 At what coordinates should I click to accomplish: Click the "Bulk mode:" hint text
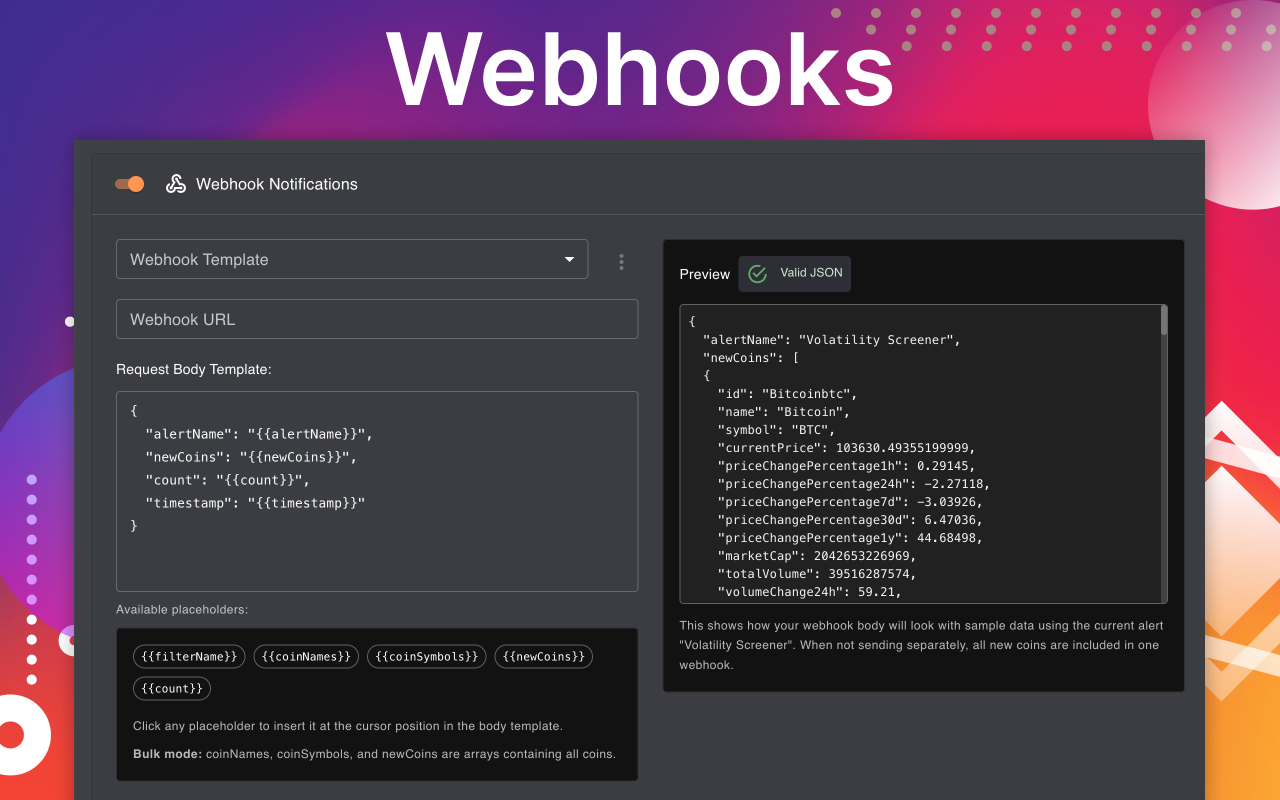(x=167, y=754)
